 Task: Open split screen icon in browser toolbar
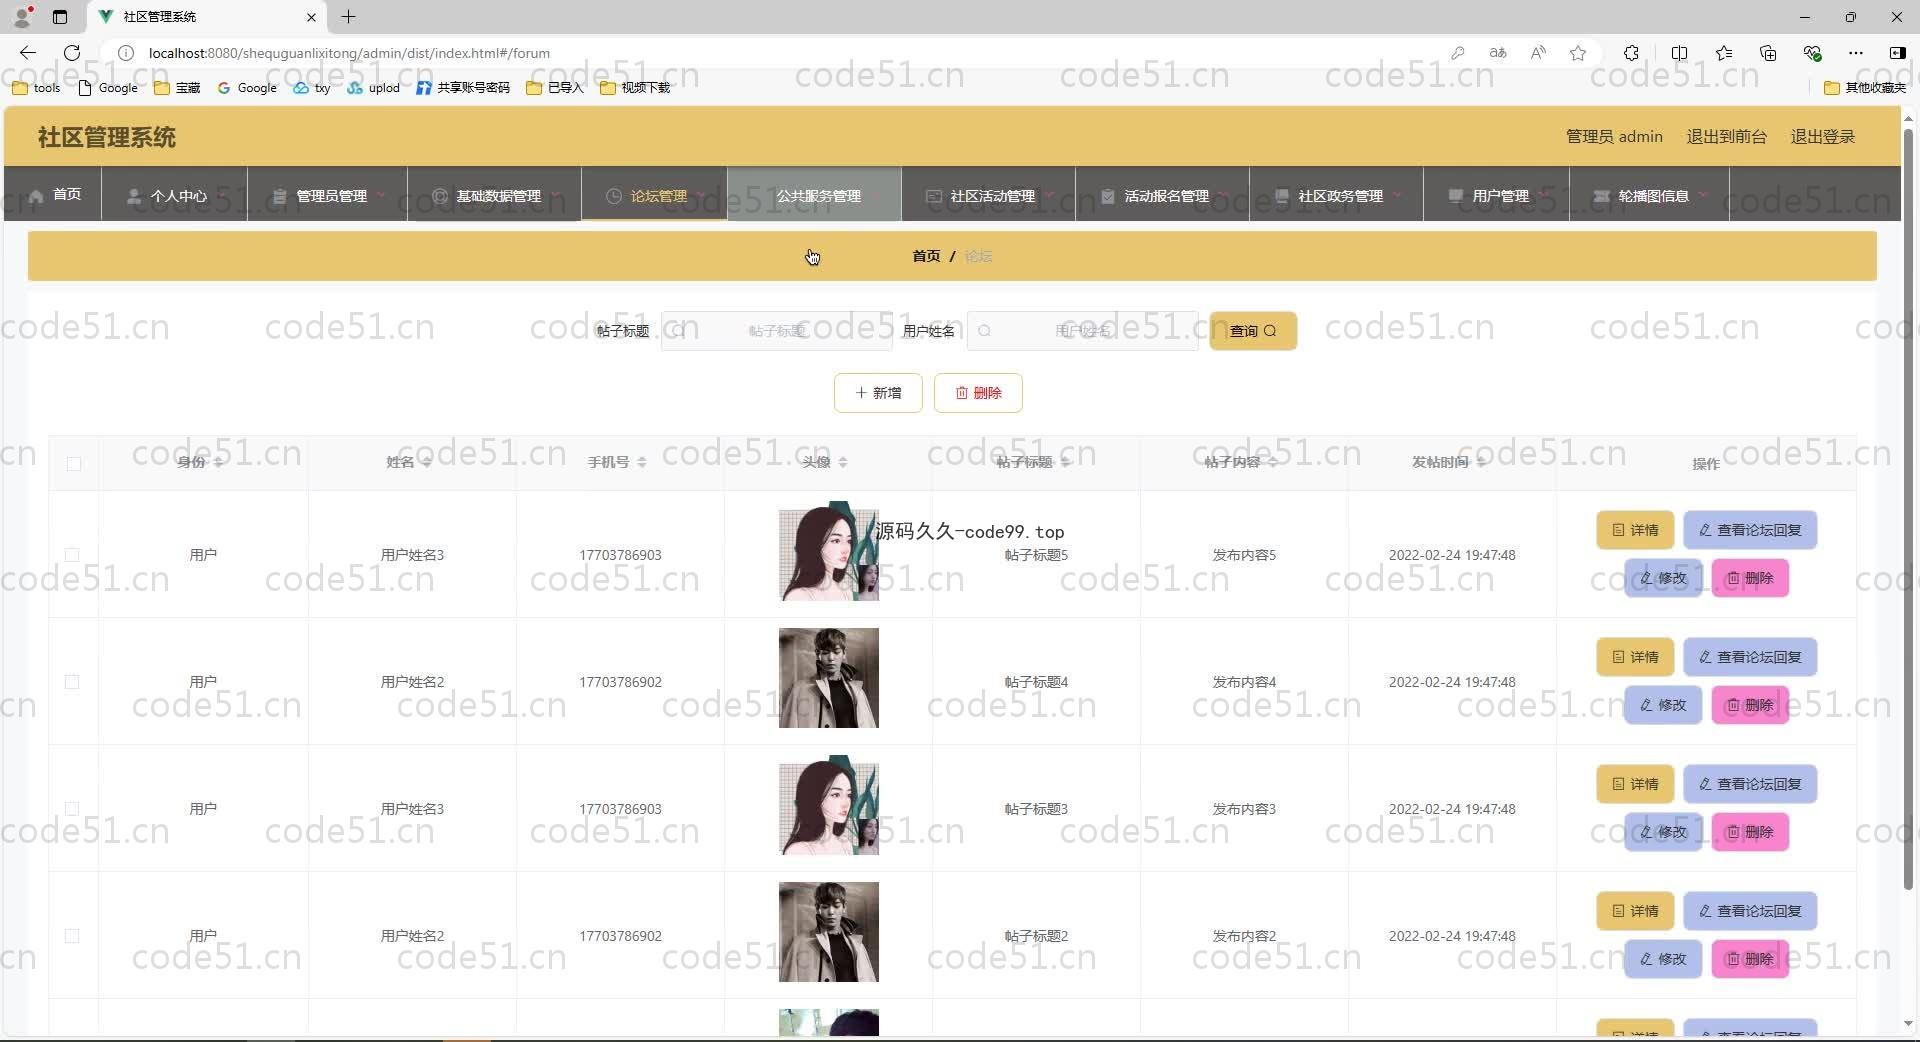[1679, 53]
